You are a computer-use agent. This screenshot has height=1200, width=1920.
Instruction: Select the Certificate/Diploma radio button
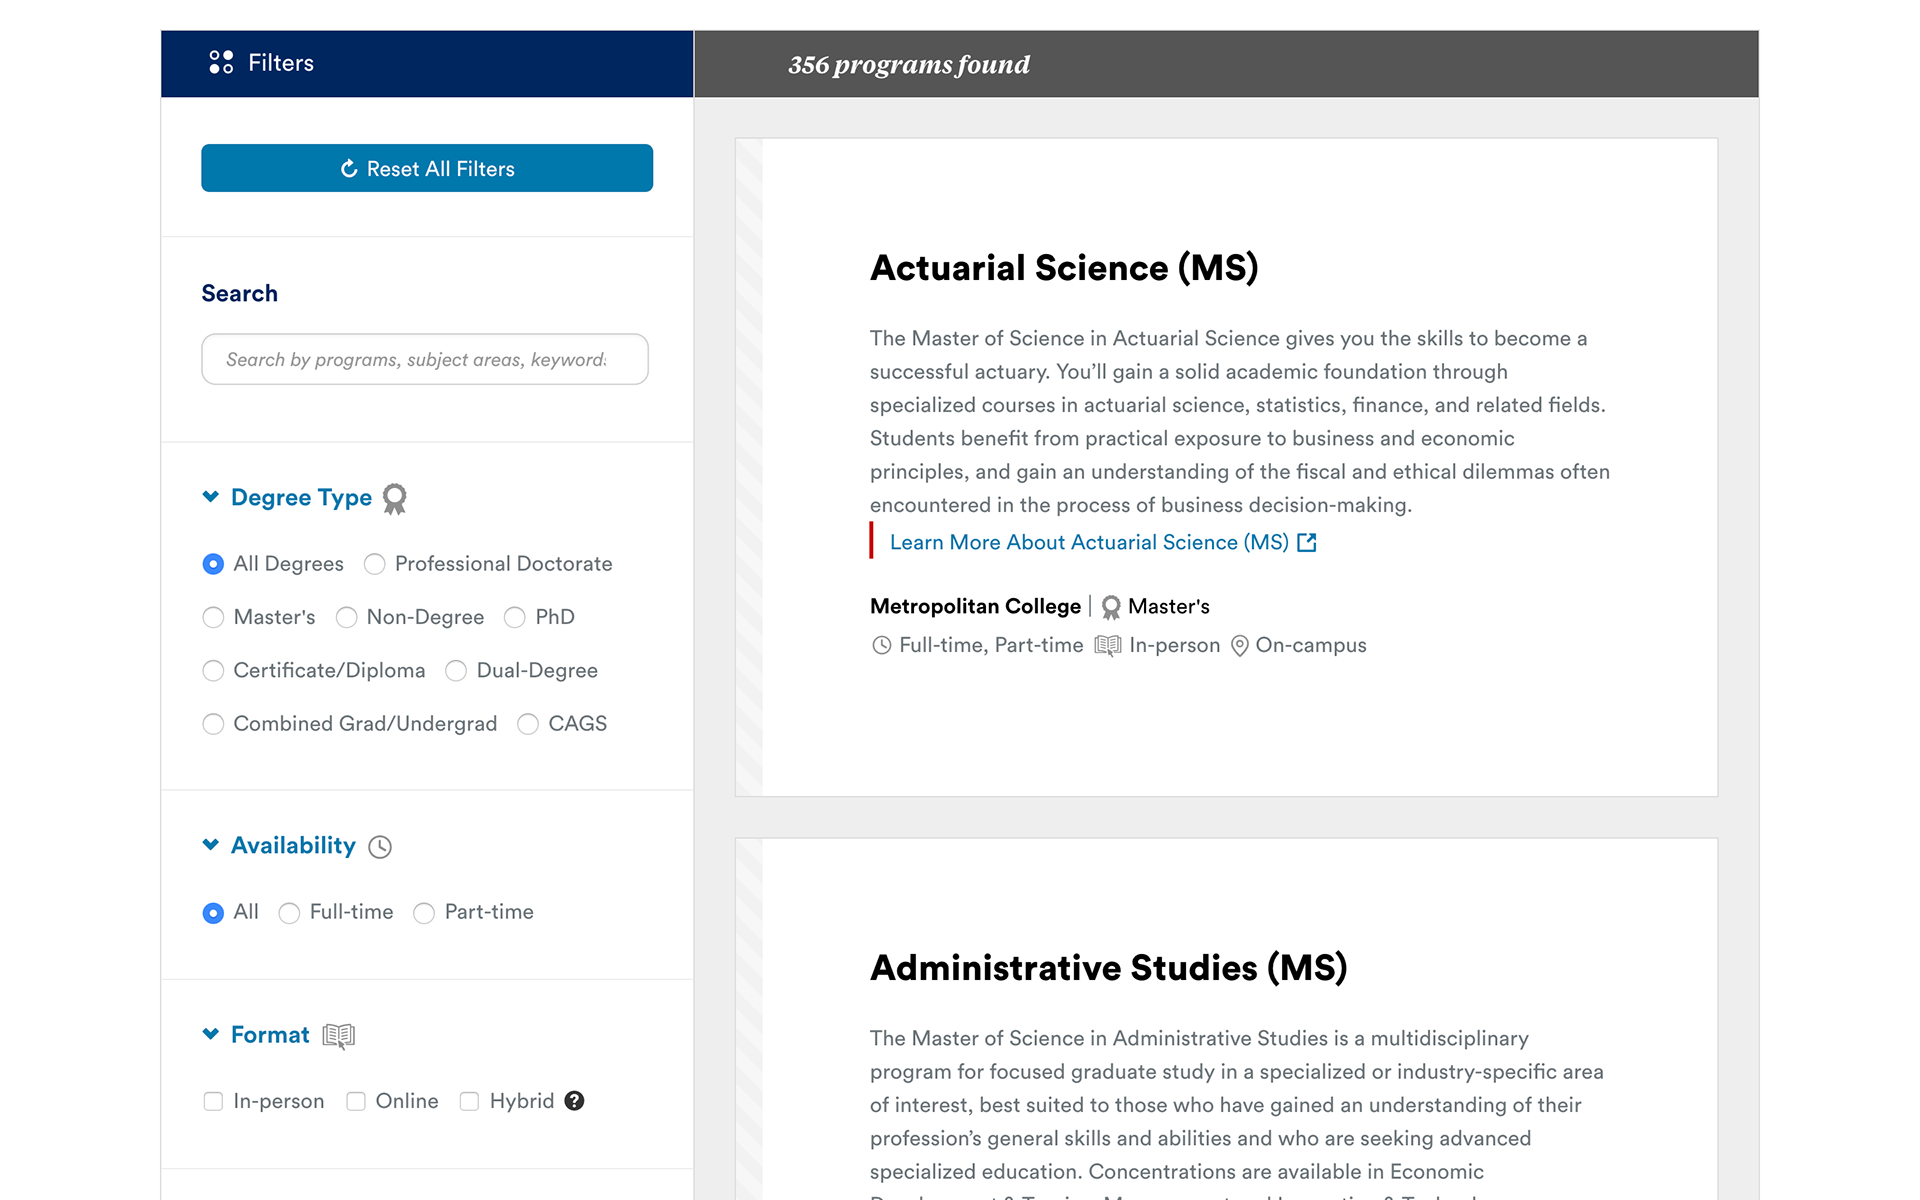point(213,670)
